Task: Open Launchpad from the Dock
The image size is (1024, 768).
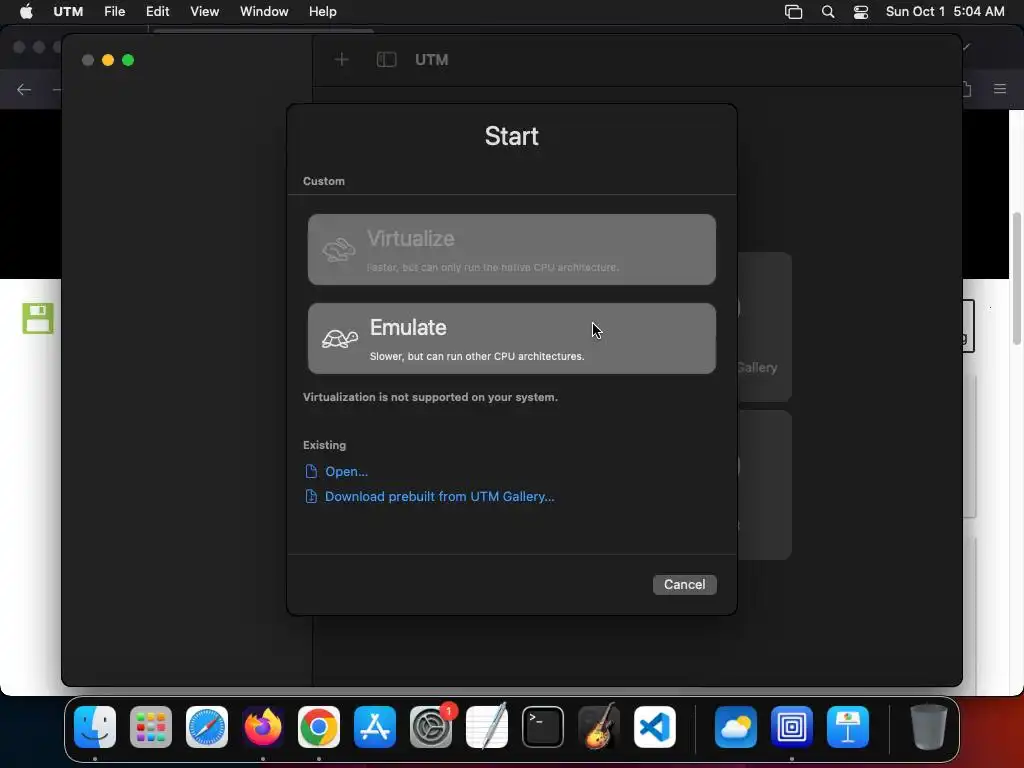Action: click(151, 727)
